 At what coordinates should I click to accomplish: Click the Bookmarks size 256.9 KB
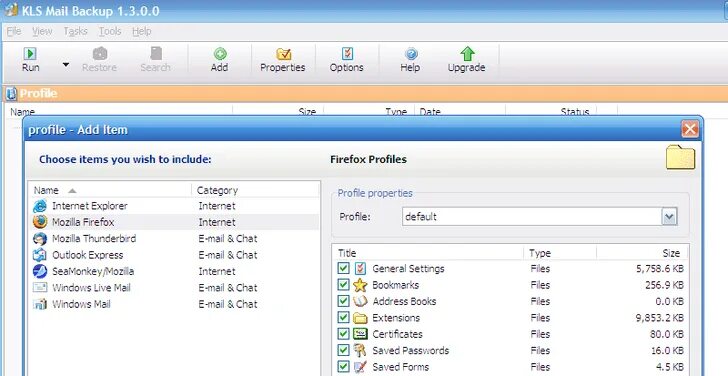664,285
